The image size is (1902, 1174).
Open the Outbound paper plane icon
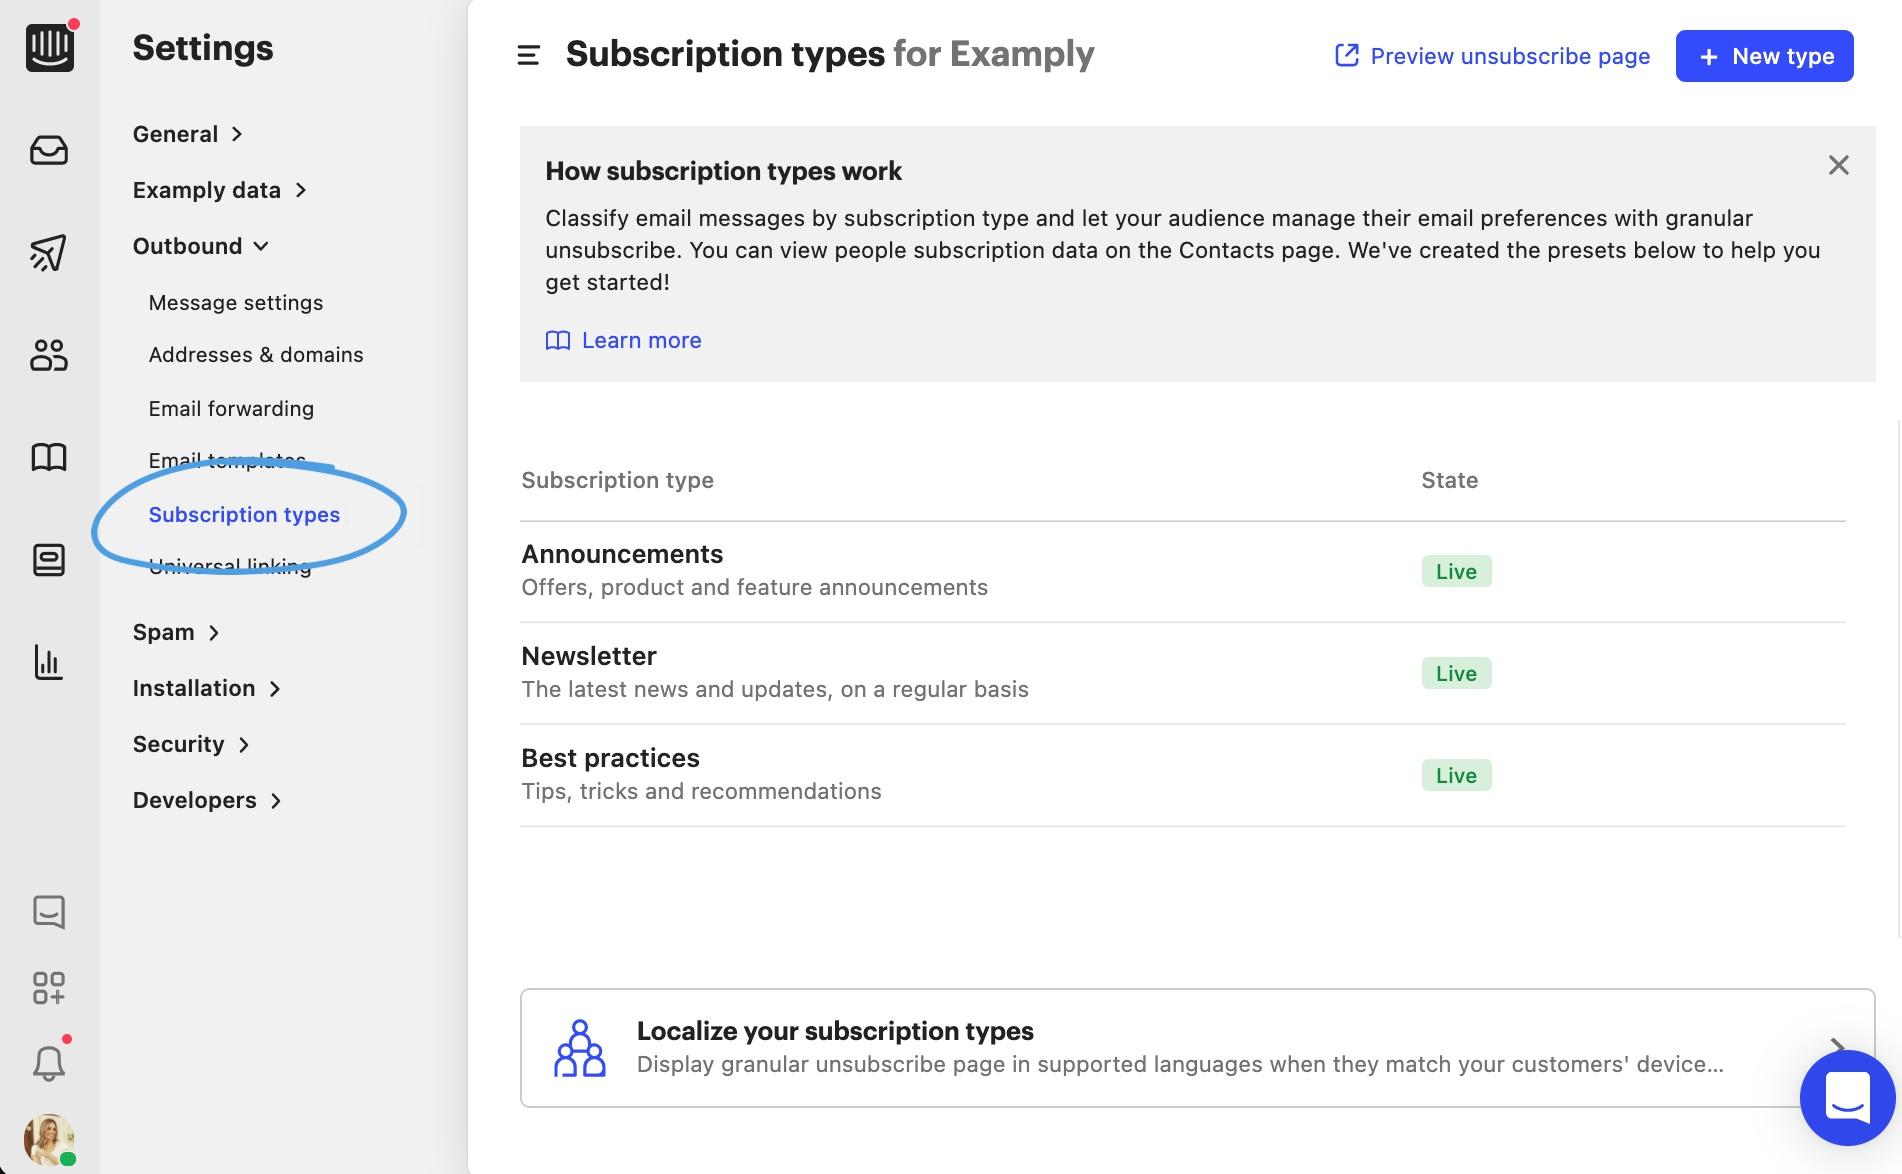pyautogui.click(x=49, y=253)
